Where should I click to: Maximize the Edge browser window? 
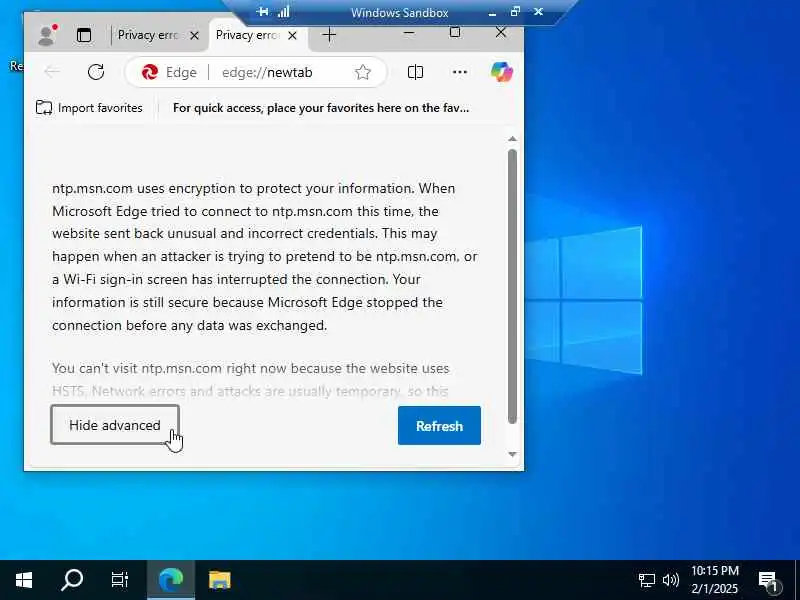(x=455, y=33)
